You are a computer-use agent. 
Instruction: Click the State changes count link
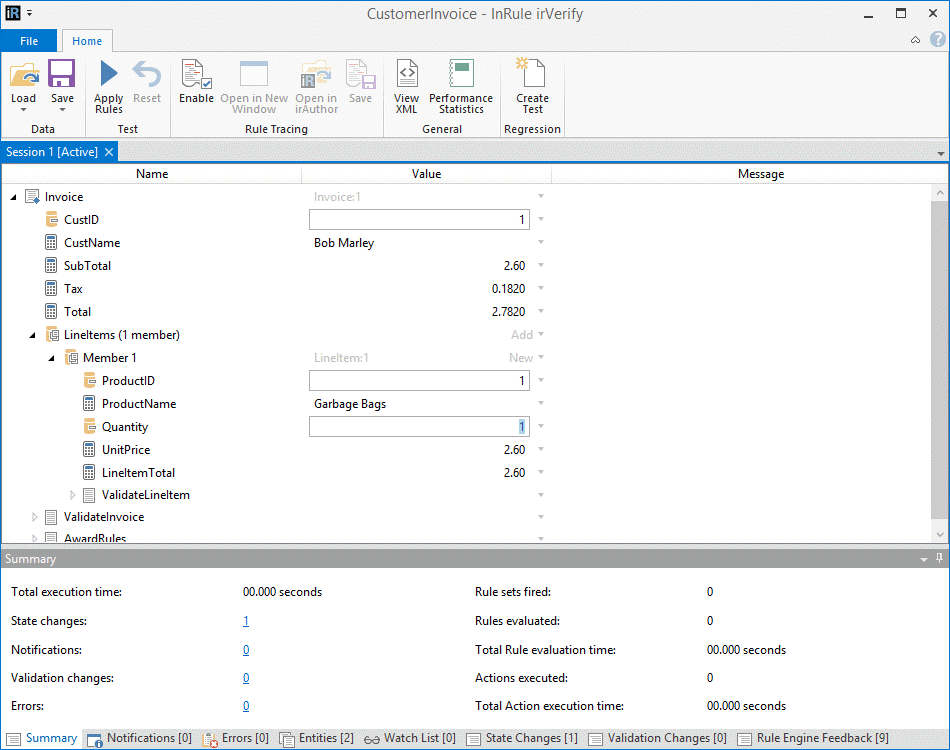click(246, 621)
